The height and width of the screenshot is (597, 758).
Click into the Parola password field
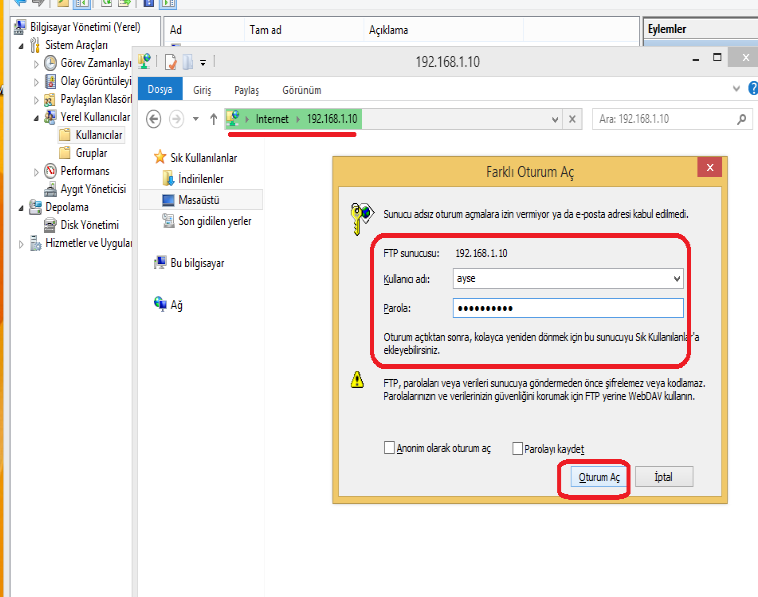tap(567, 308)
